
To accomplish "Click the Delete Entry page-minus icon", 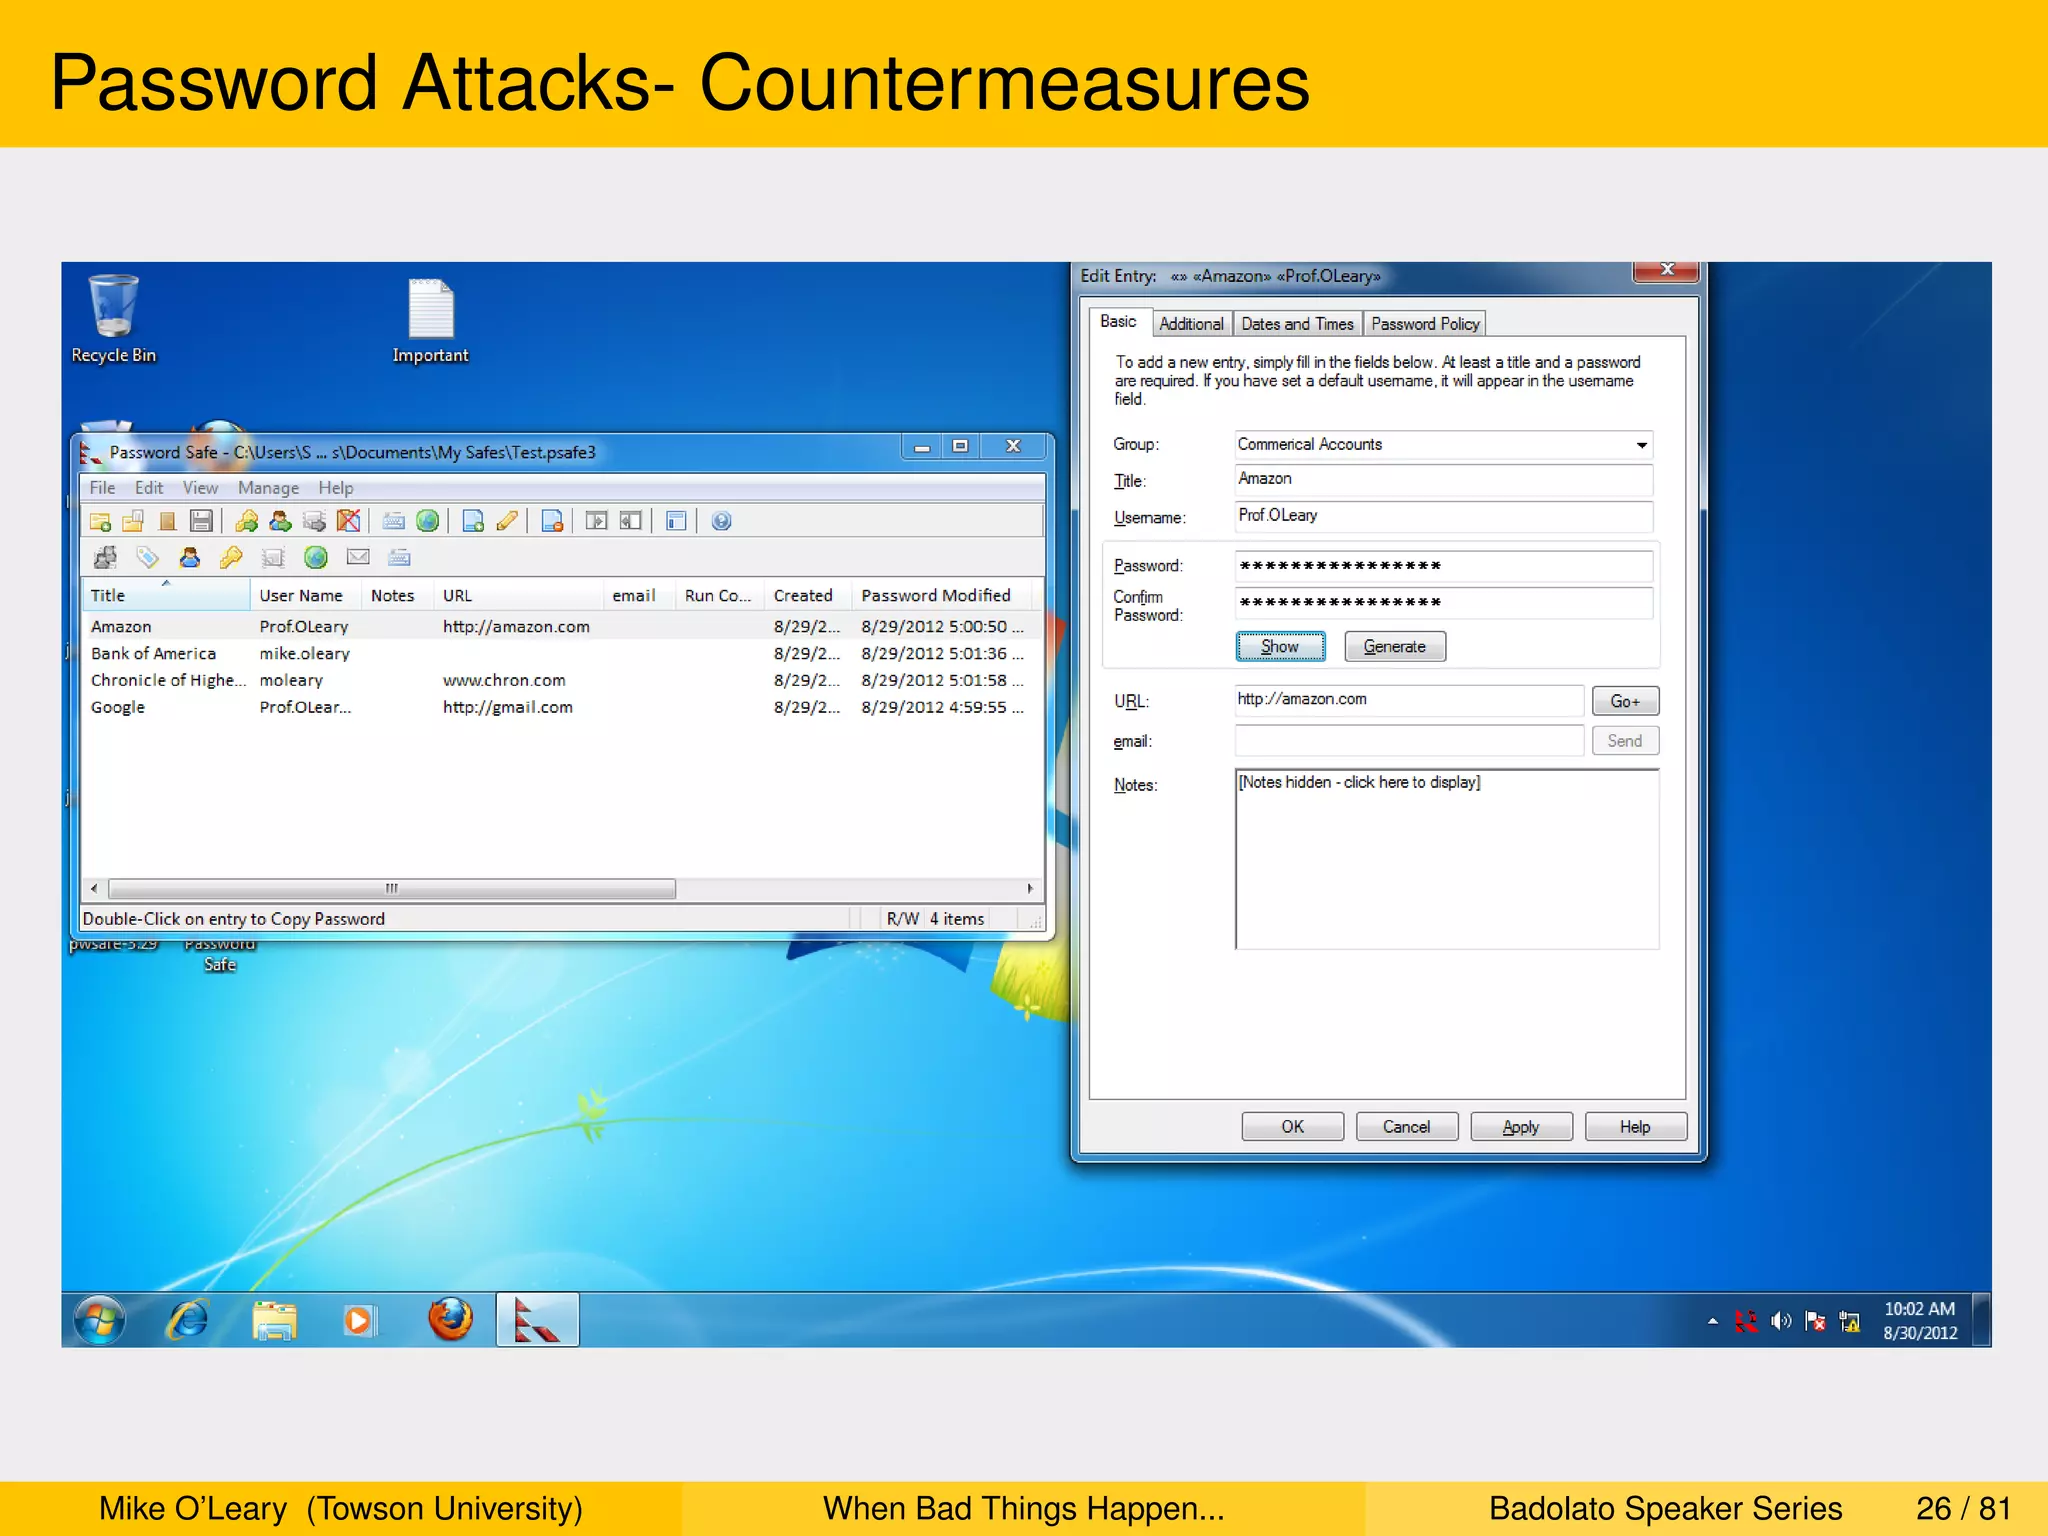I will click(x=552, y=521).
